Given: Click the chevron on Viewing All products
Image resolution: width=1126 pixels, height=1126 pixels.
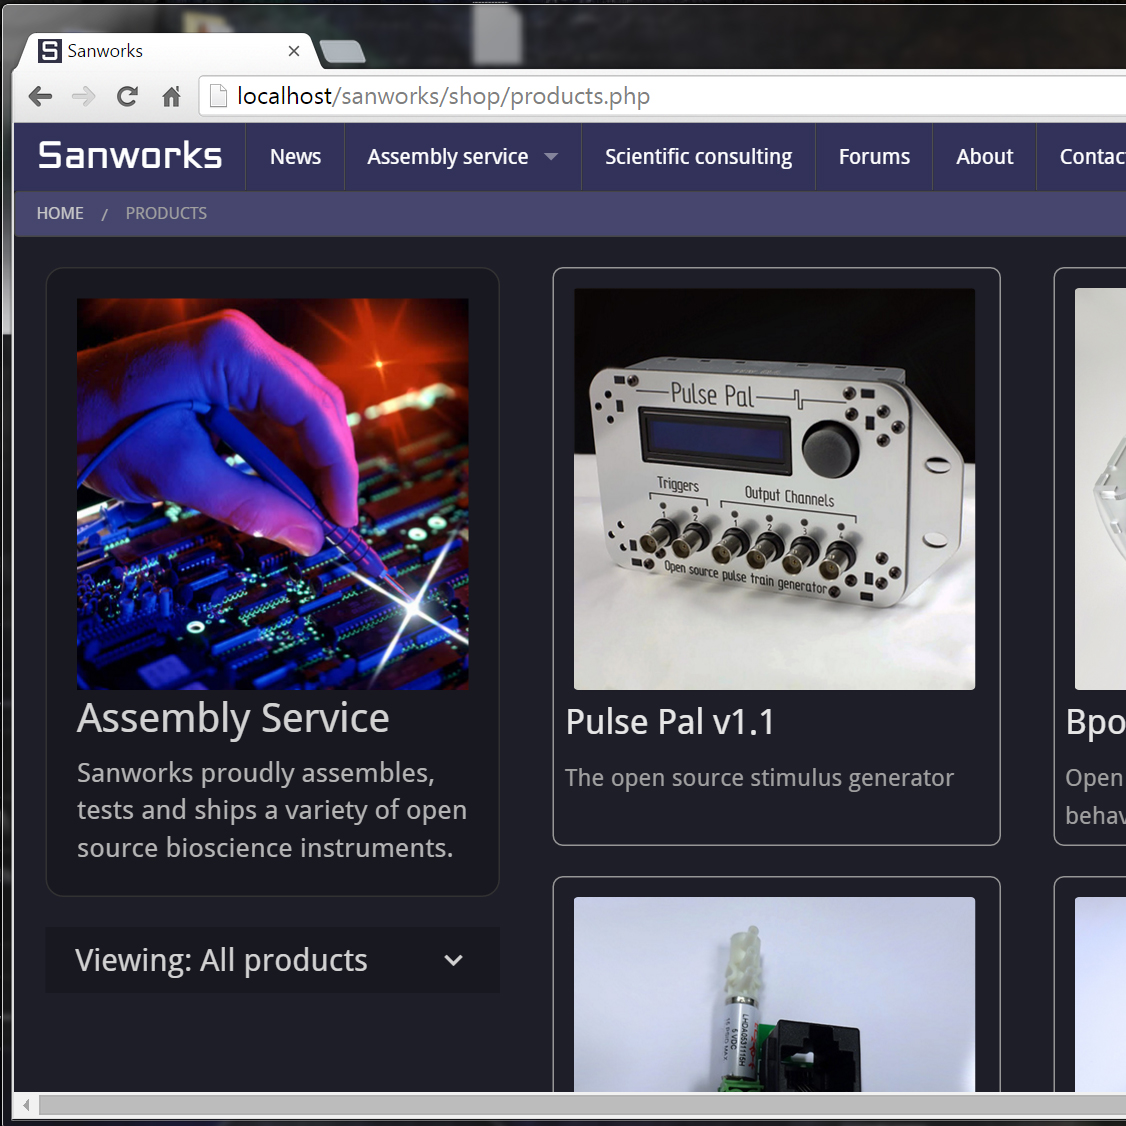Looking at the screenshot, I should tap(453, 961).
